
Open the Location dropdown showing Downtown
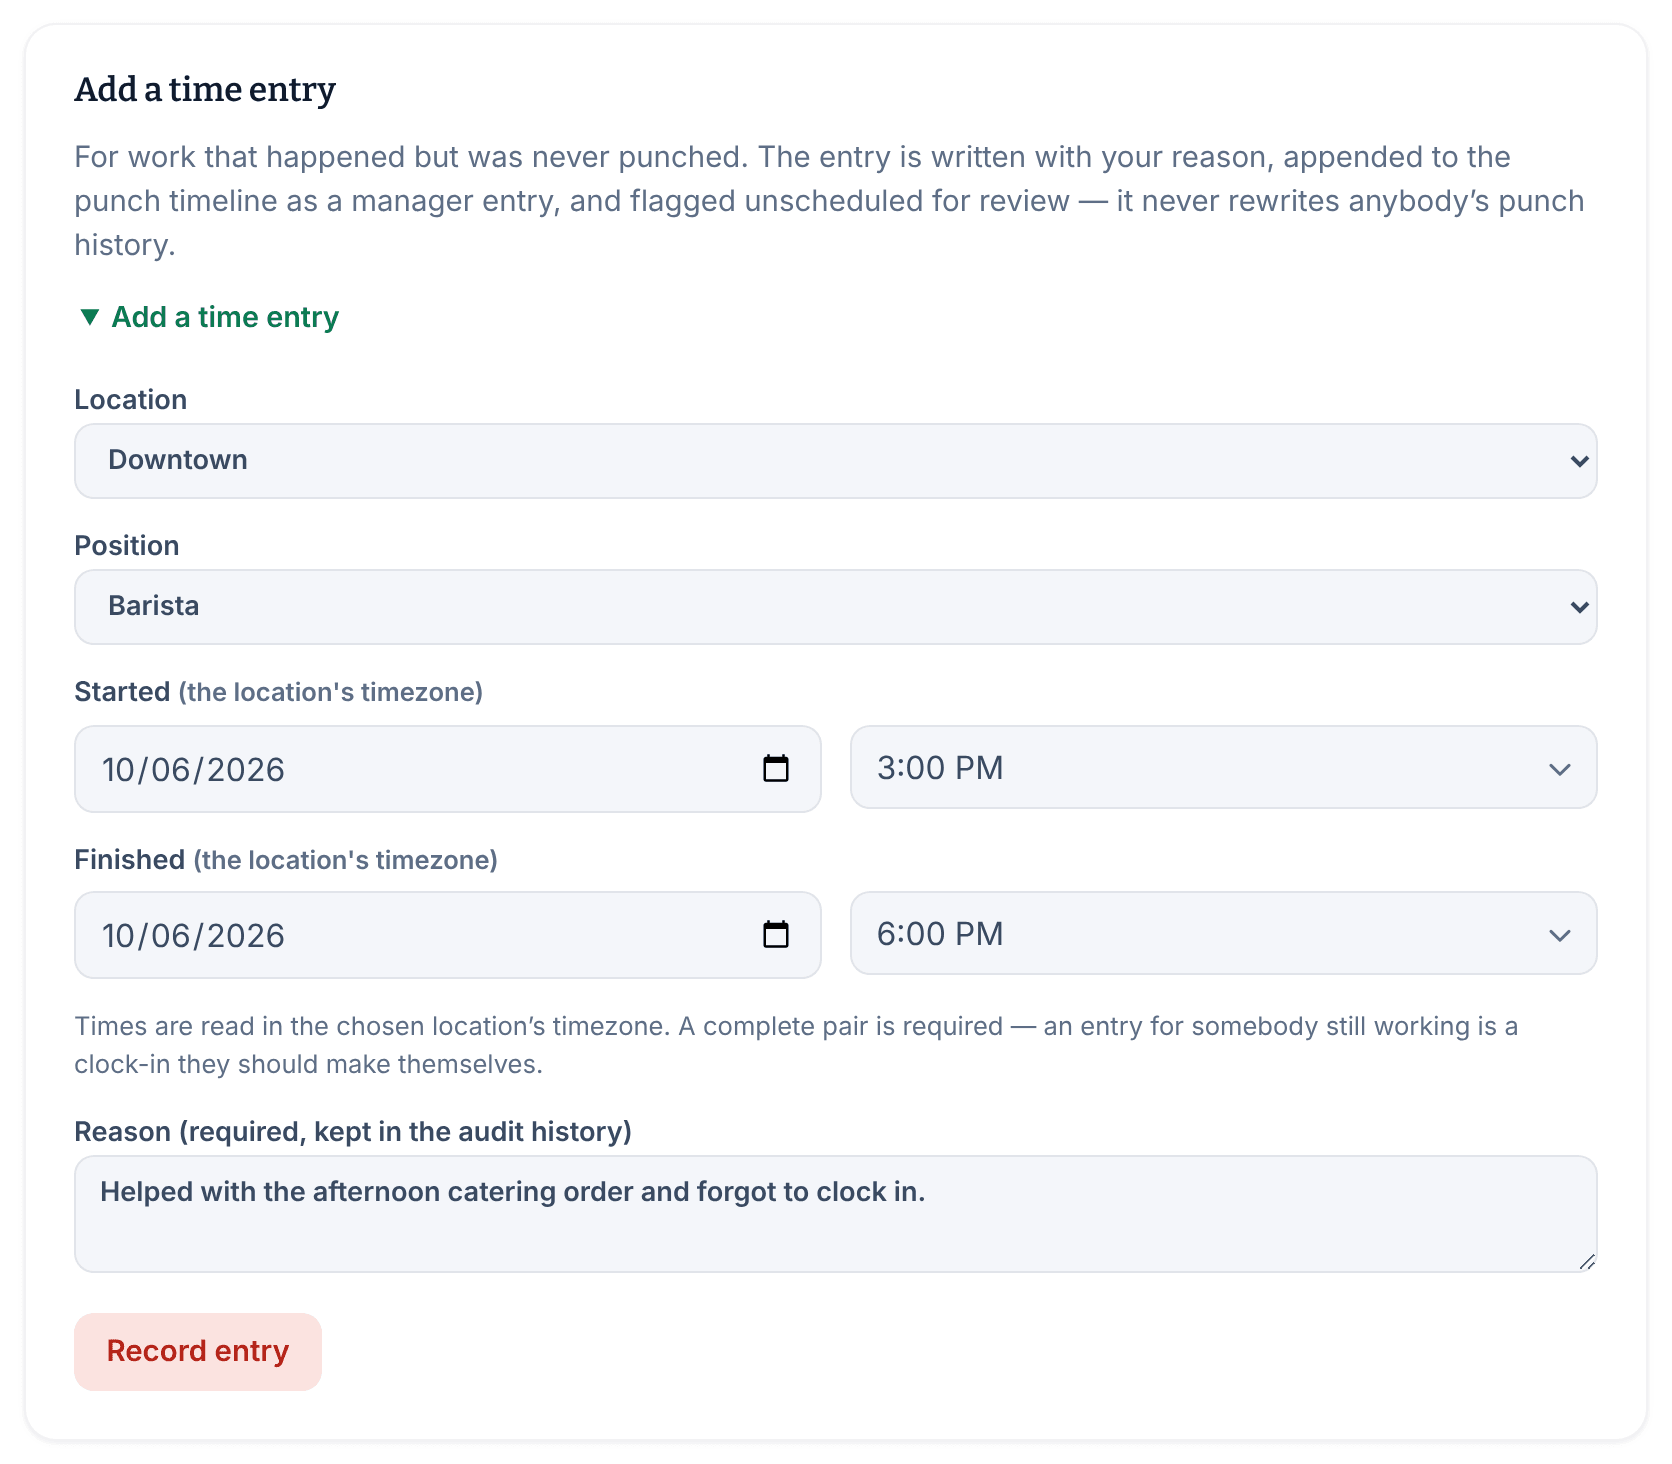835,461
